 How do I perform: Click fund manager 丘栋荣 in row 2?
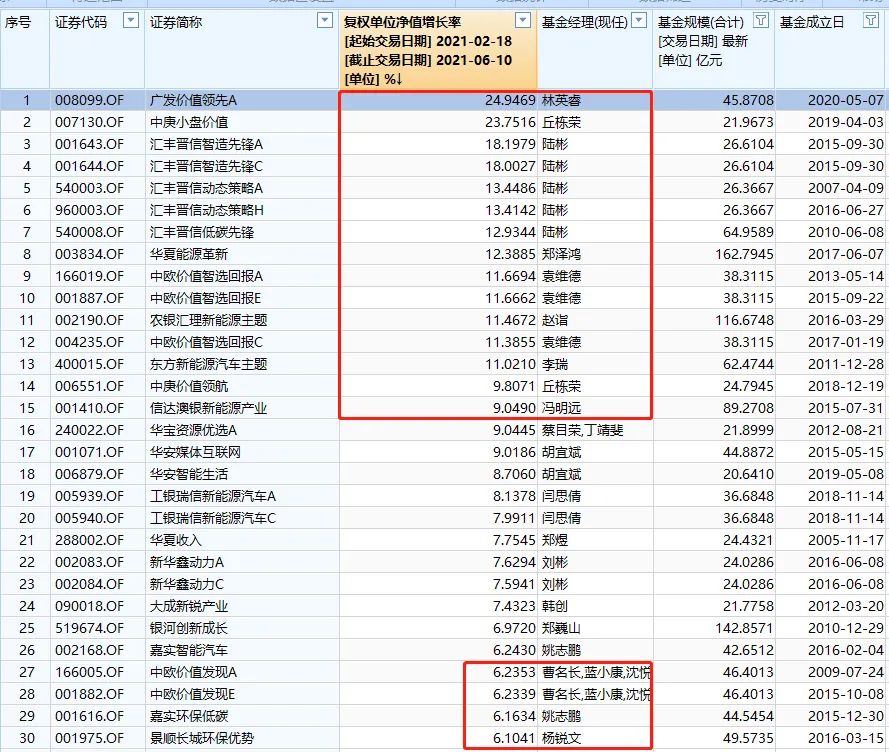555,122
